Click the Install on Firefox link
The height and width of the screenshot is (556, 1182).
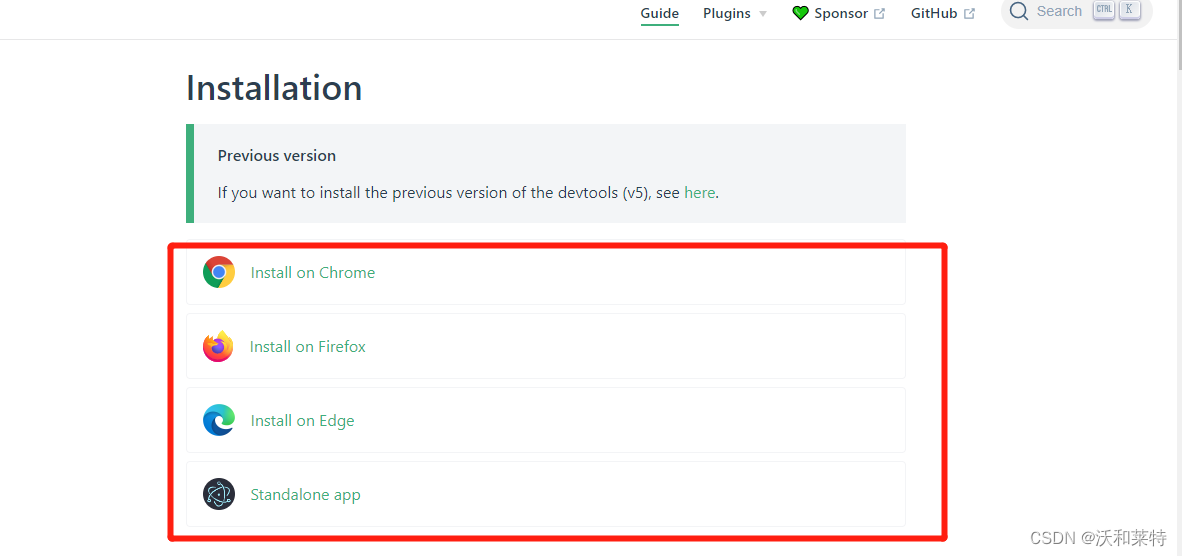(308, 347)
